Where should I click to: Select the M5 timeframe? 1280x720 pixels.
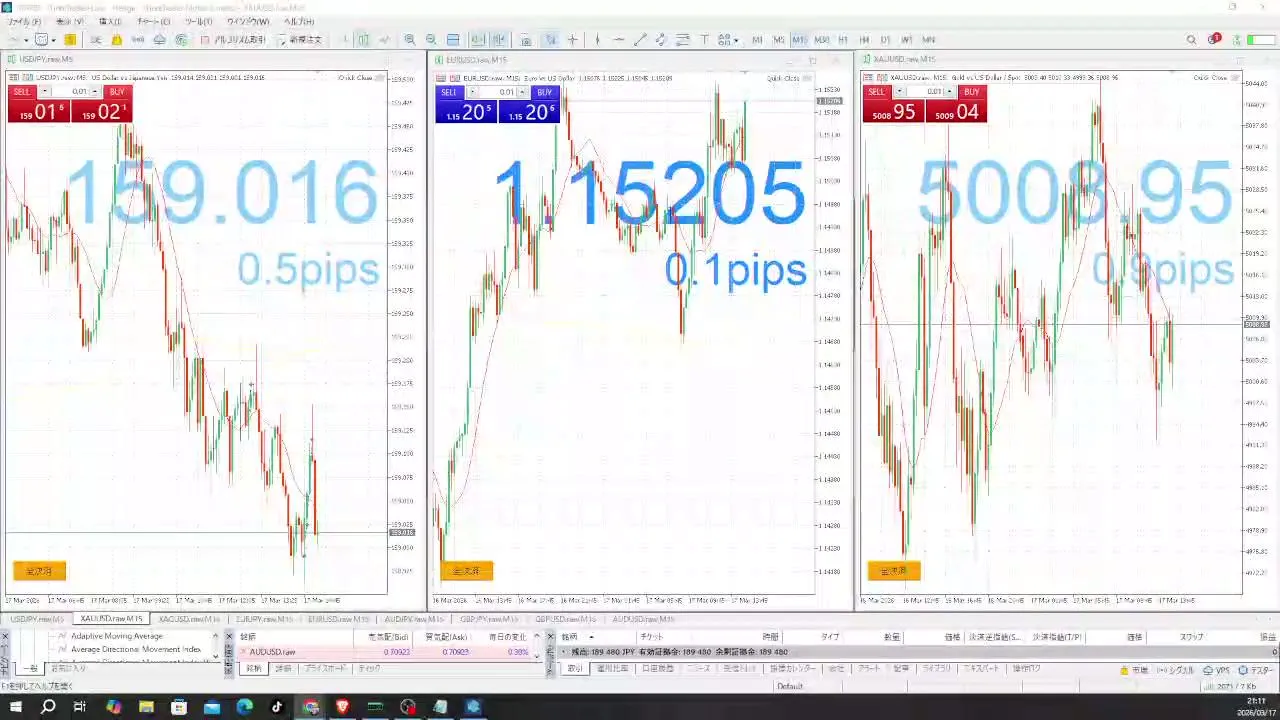tap(778, 40)
